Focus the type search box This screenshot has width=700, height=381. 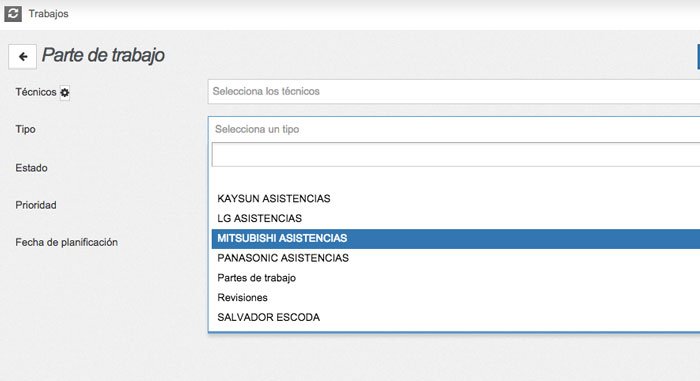[x=456, y=155]
